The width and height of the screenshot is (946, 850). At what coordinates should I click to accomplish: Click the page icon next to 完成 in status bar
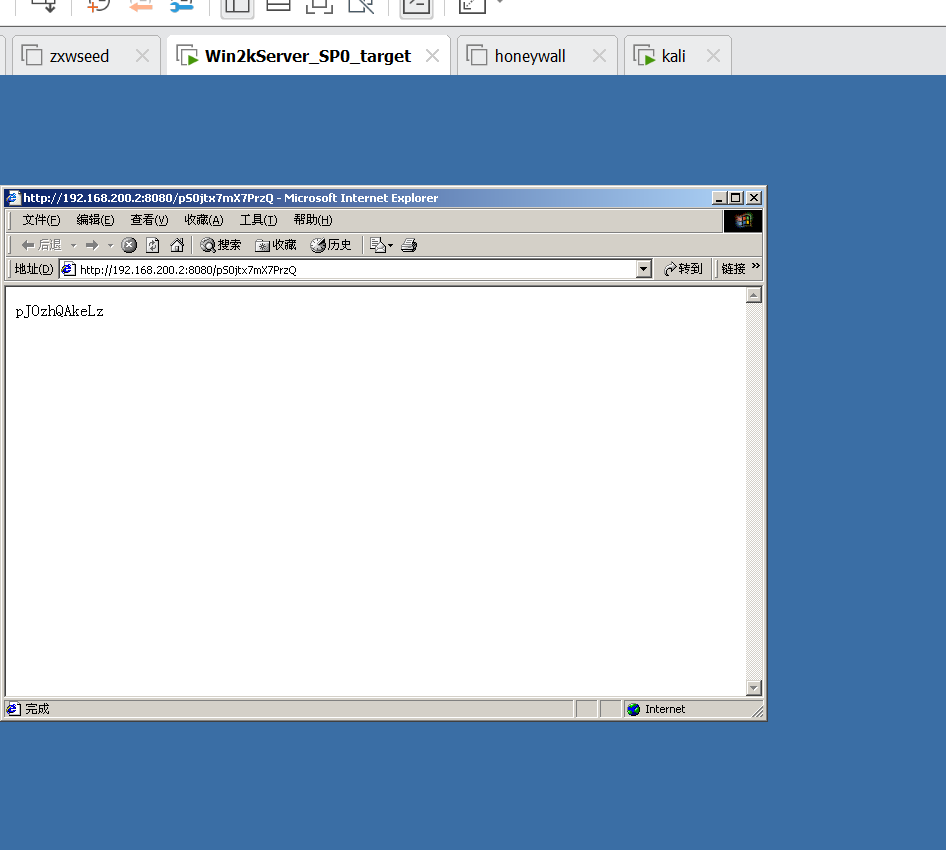point(13,709)
